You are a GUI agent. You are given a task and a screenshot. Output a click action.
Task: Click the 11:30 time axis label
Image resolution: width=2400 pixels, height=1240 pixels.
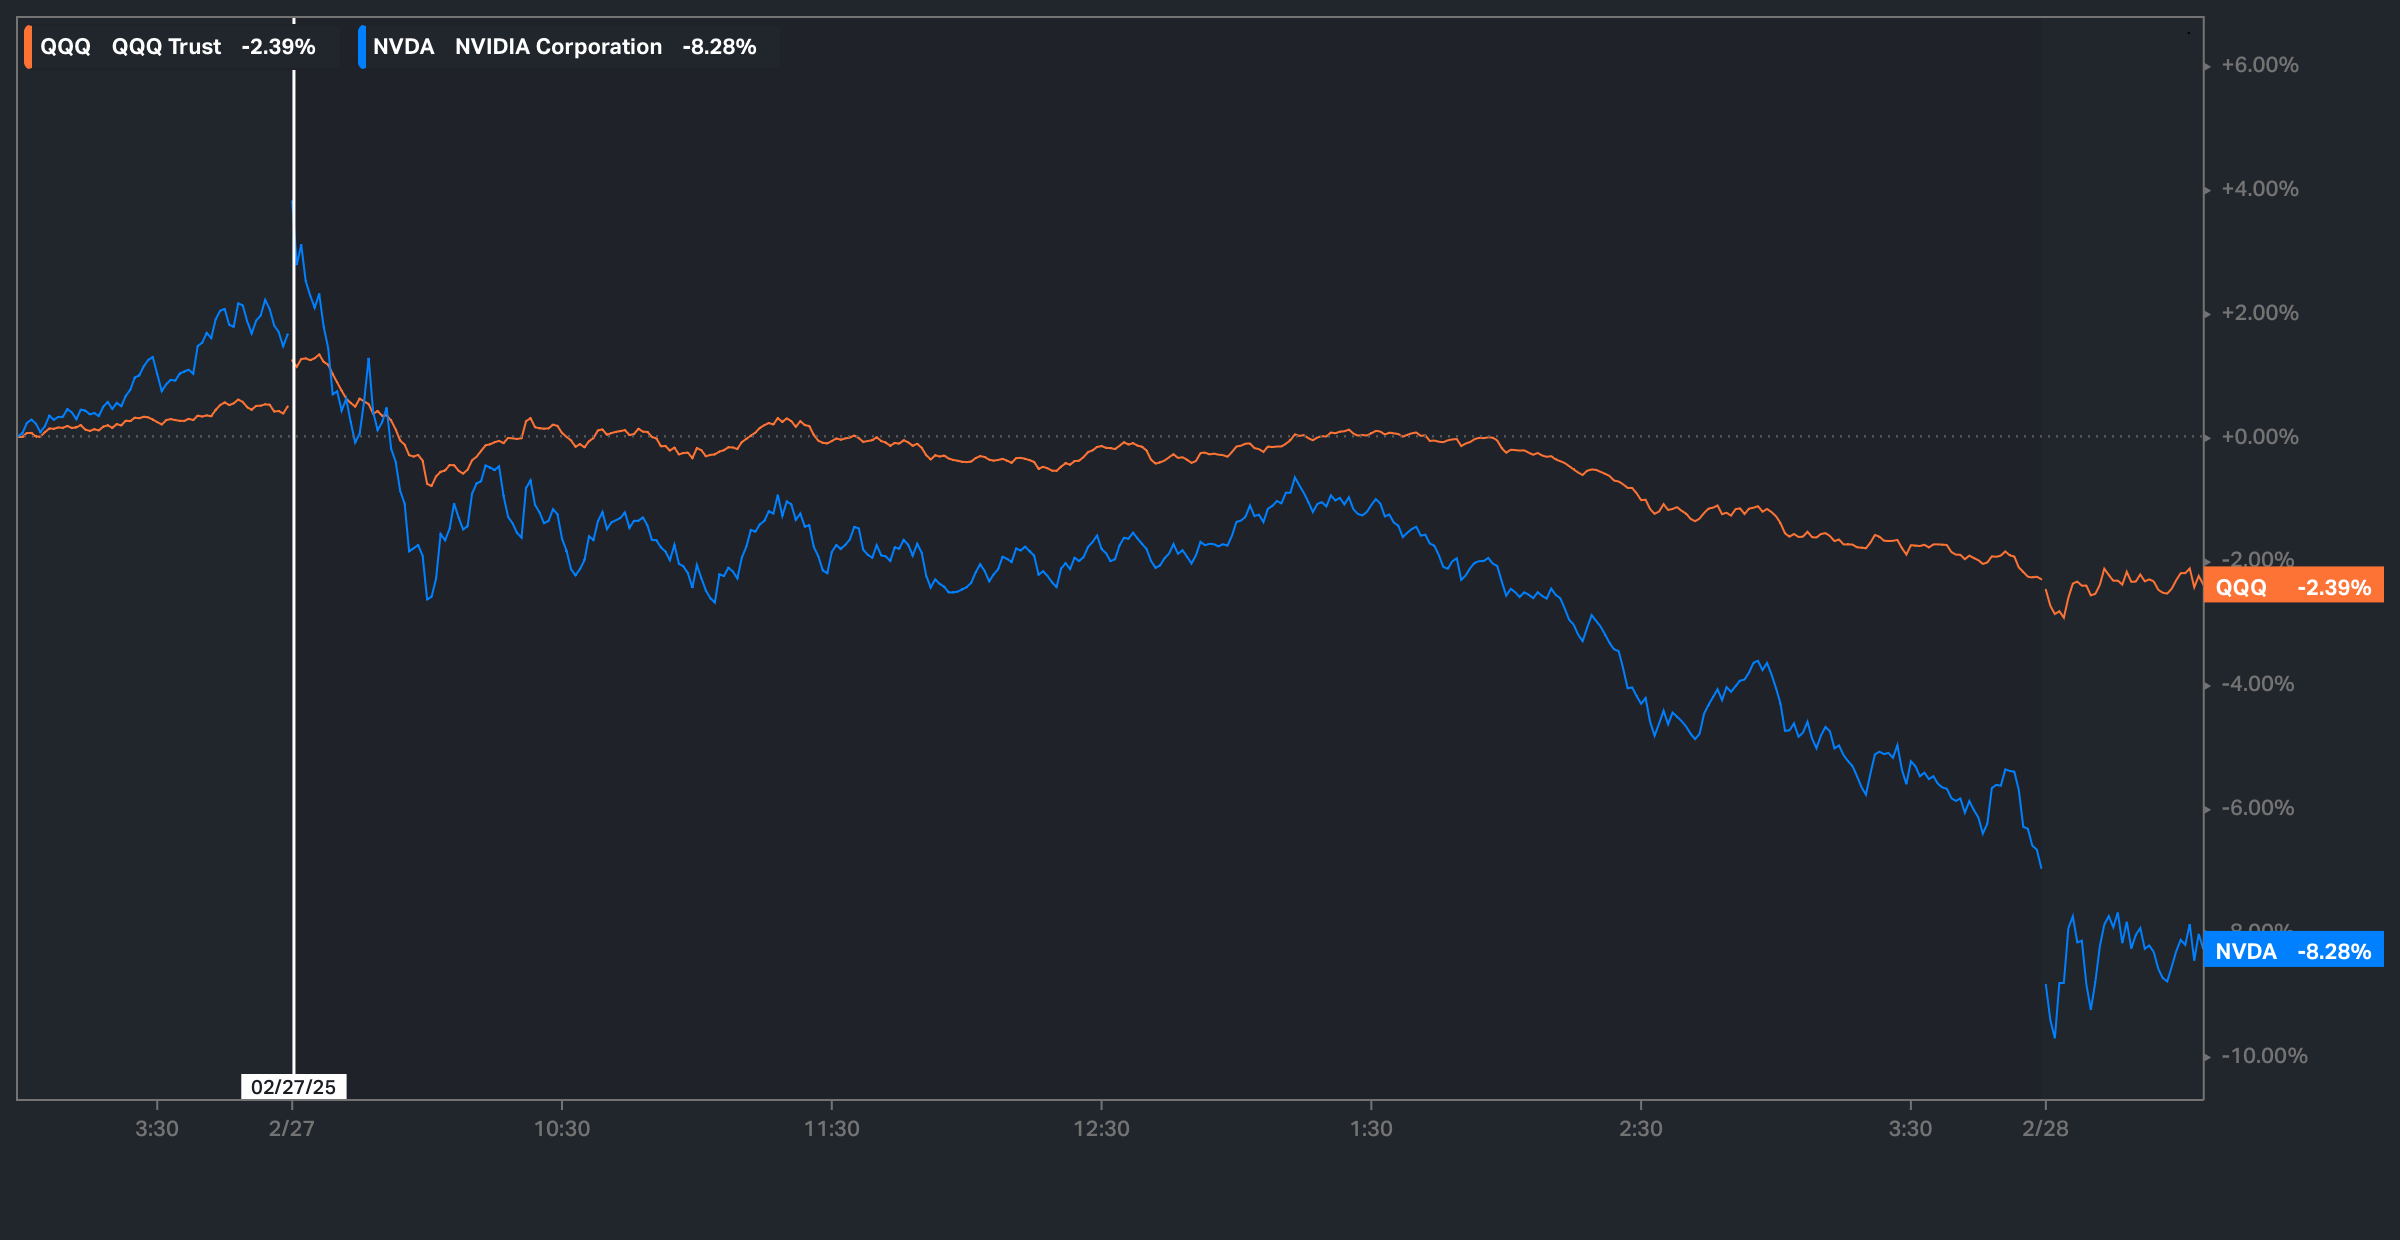pos(832,1129)
